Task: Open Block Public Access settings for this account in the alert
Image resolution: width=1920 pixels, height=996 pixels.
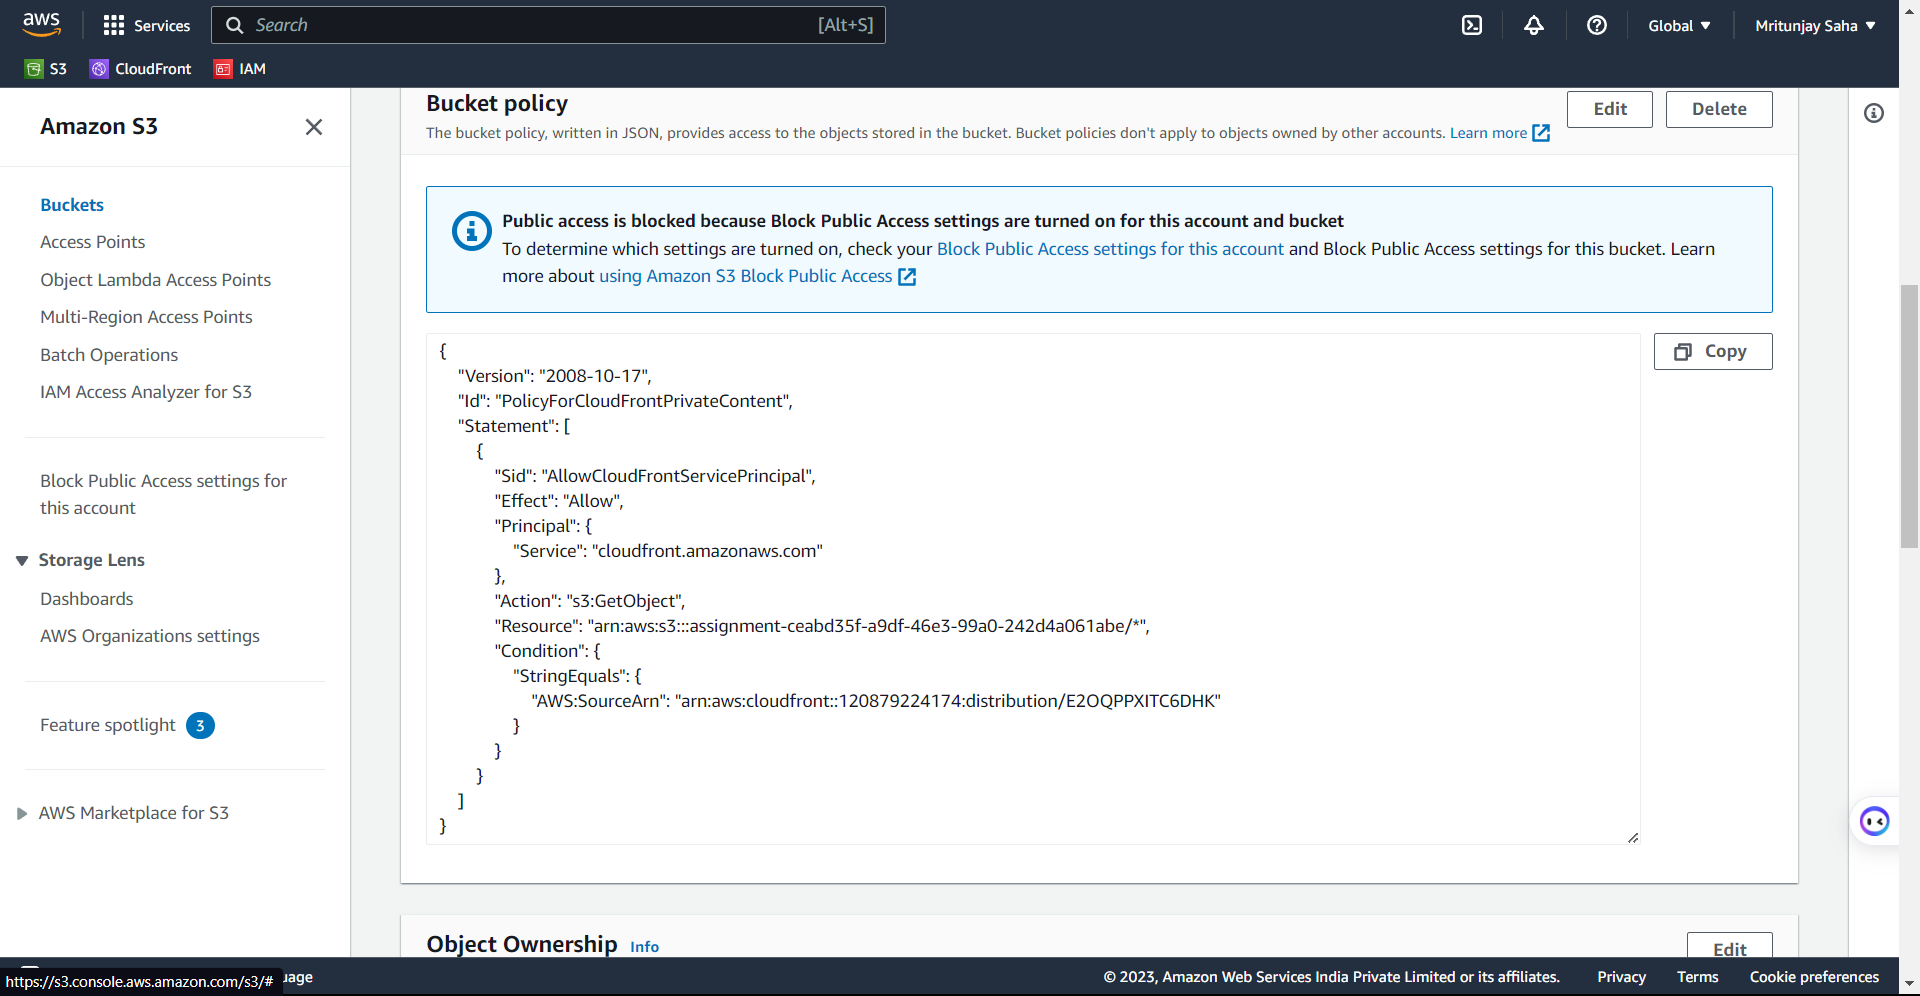Action: tap(1110, 249)
